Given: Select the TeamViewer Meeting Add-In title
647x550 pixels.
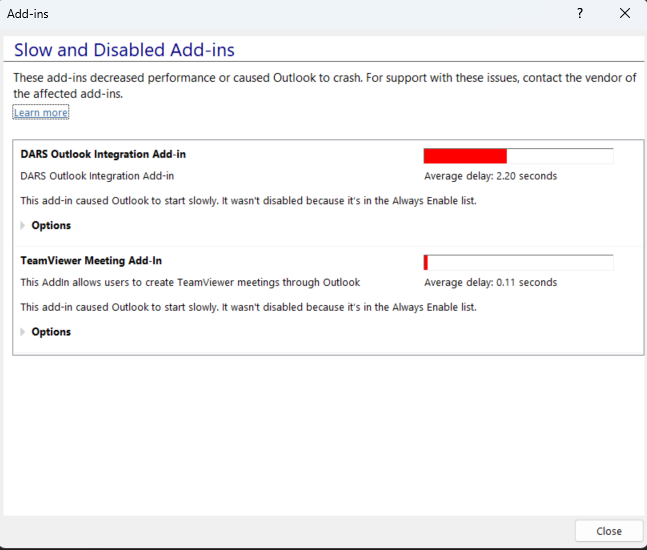Looking at the screenshot, I should (x=91, y=260).
